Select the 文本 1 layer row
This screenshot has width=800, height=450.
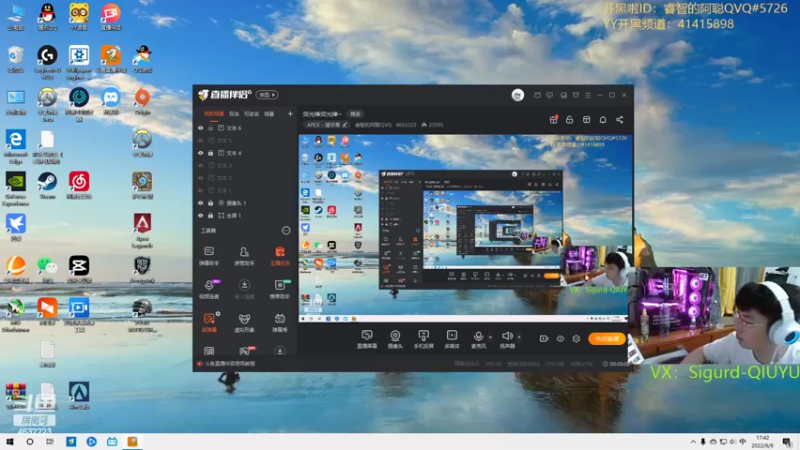click(x=244, y=190)
